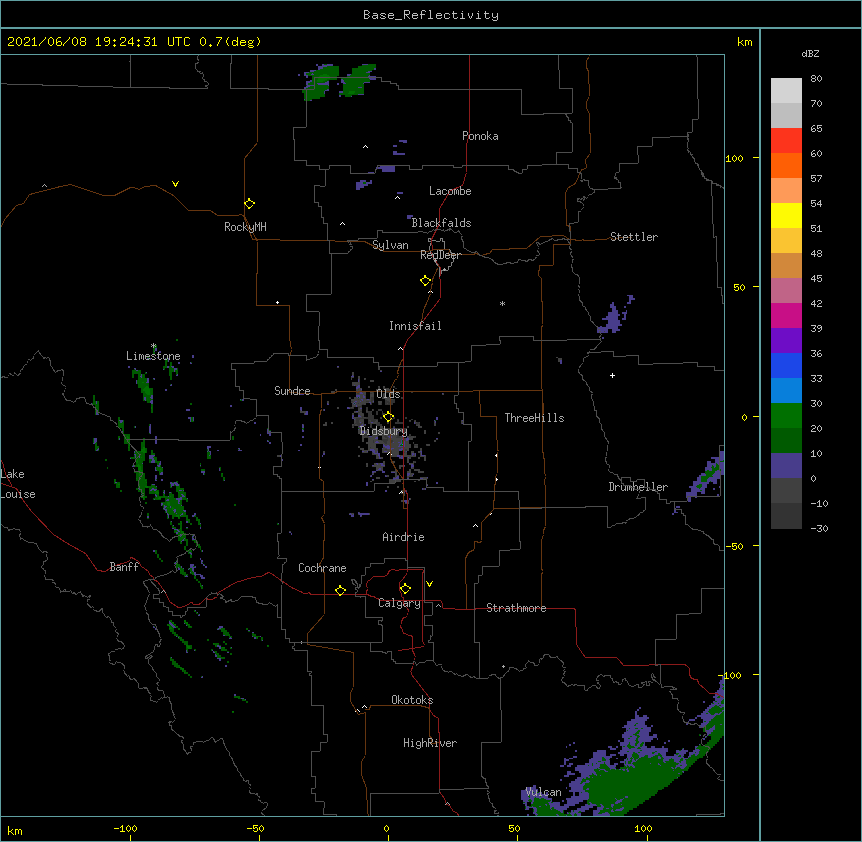The height and width of the screenshot is (842, 862).
Task: Click the RedDeer city label
Action: 440,255
